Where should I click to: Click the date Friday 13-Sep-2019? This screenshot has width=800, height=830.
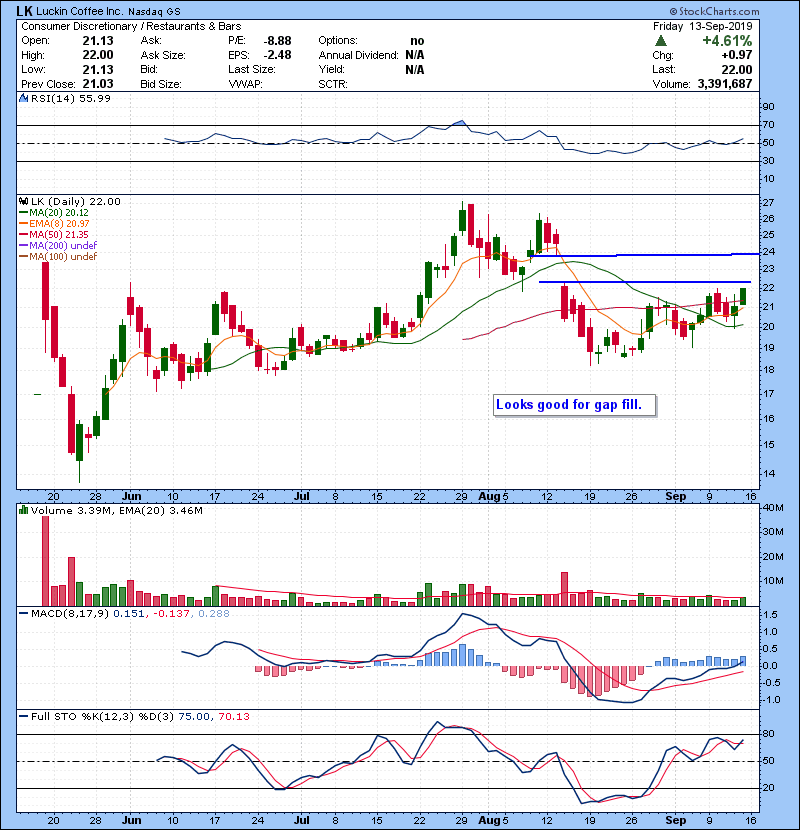[x=702, y=26]
